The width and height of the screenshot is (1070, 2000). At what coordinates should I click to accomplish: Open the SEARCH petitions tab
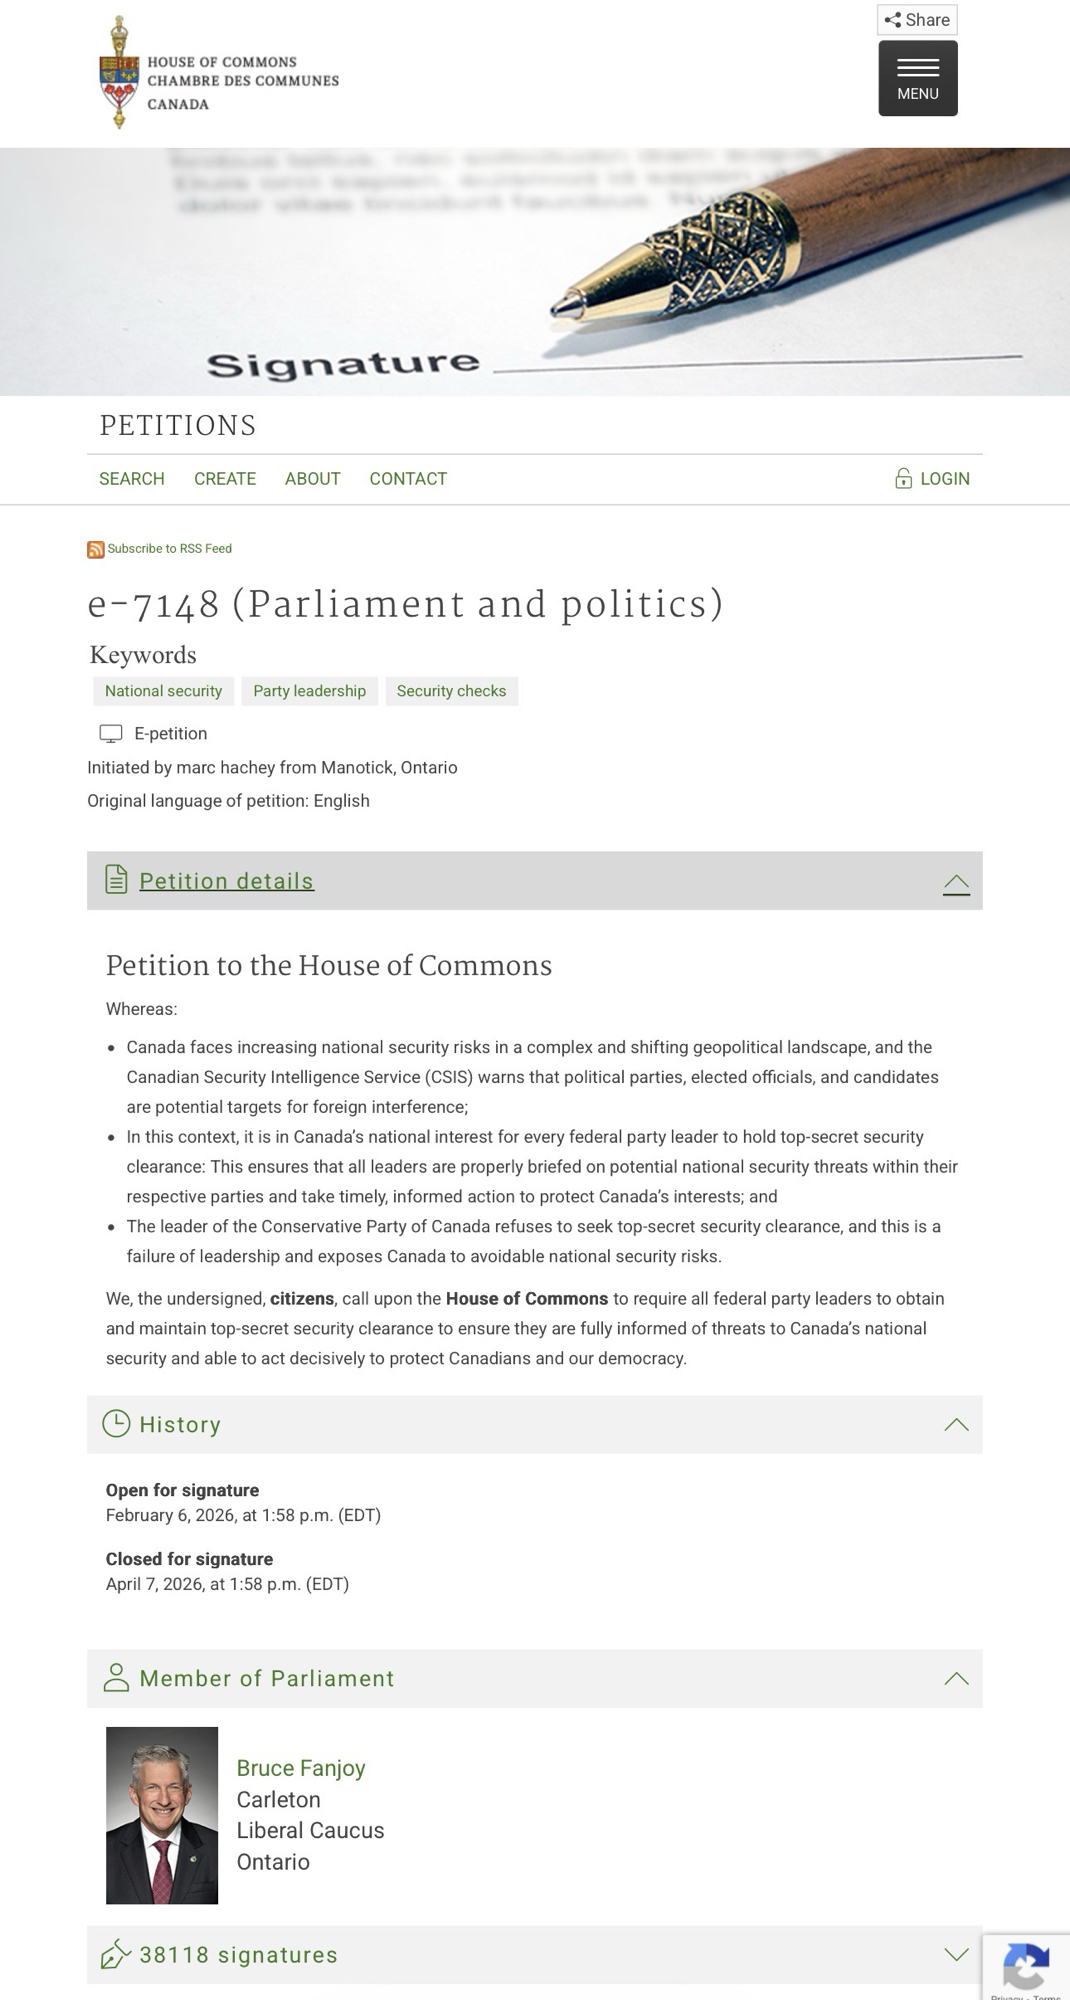132,479
